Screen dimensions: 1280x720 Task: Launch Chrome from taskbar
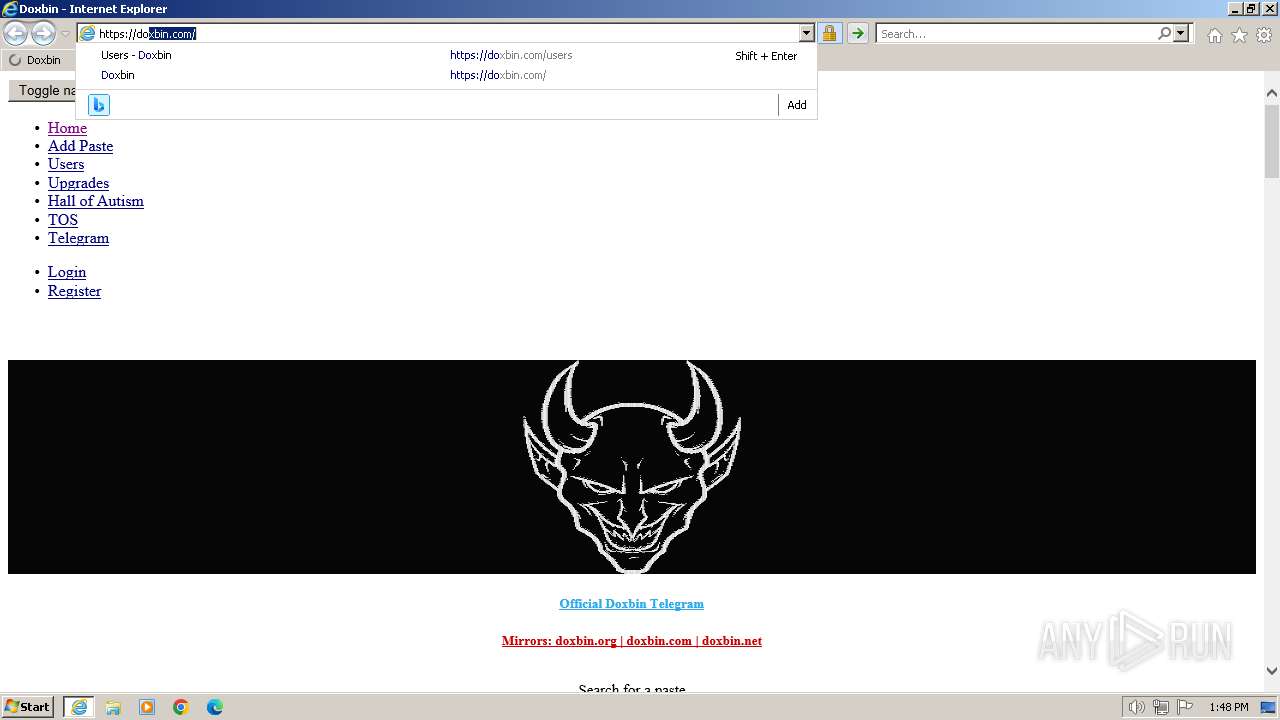point(181,707)
